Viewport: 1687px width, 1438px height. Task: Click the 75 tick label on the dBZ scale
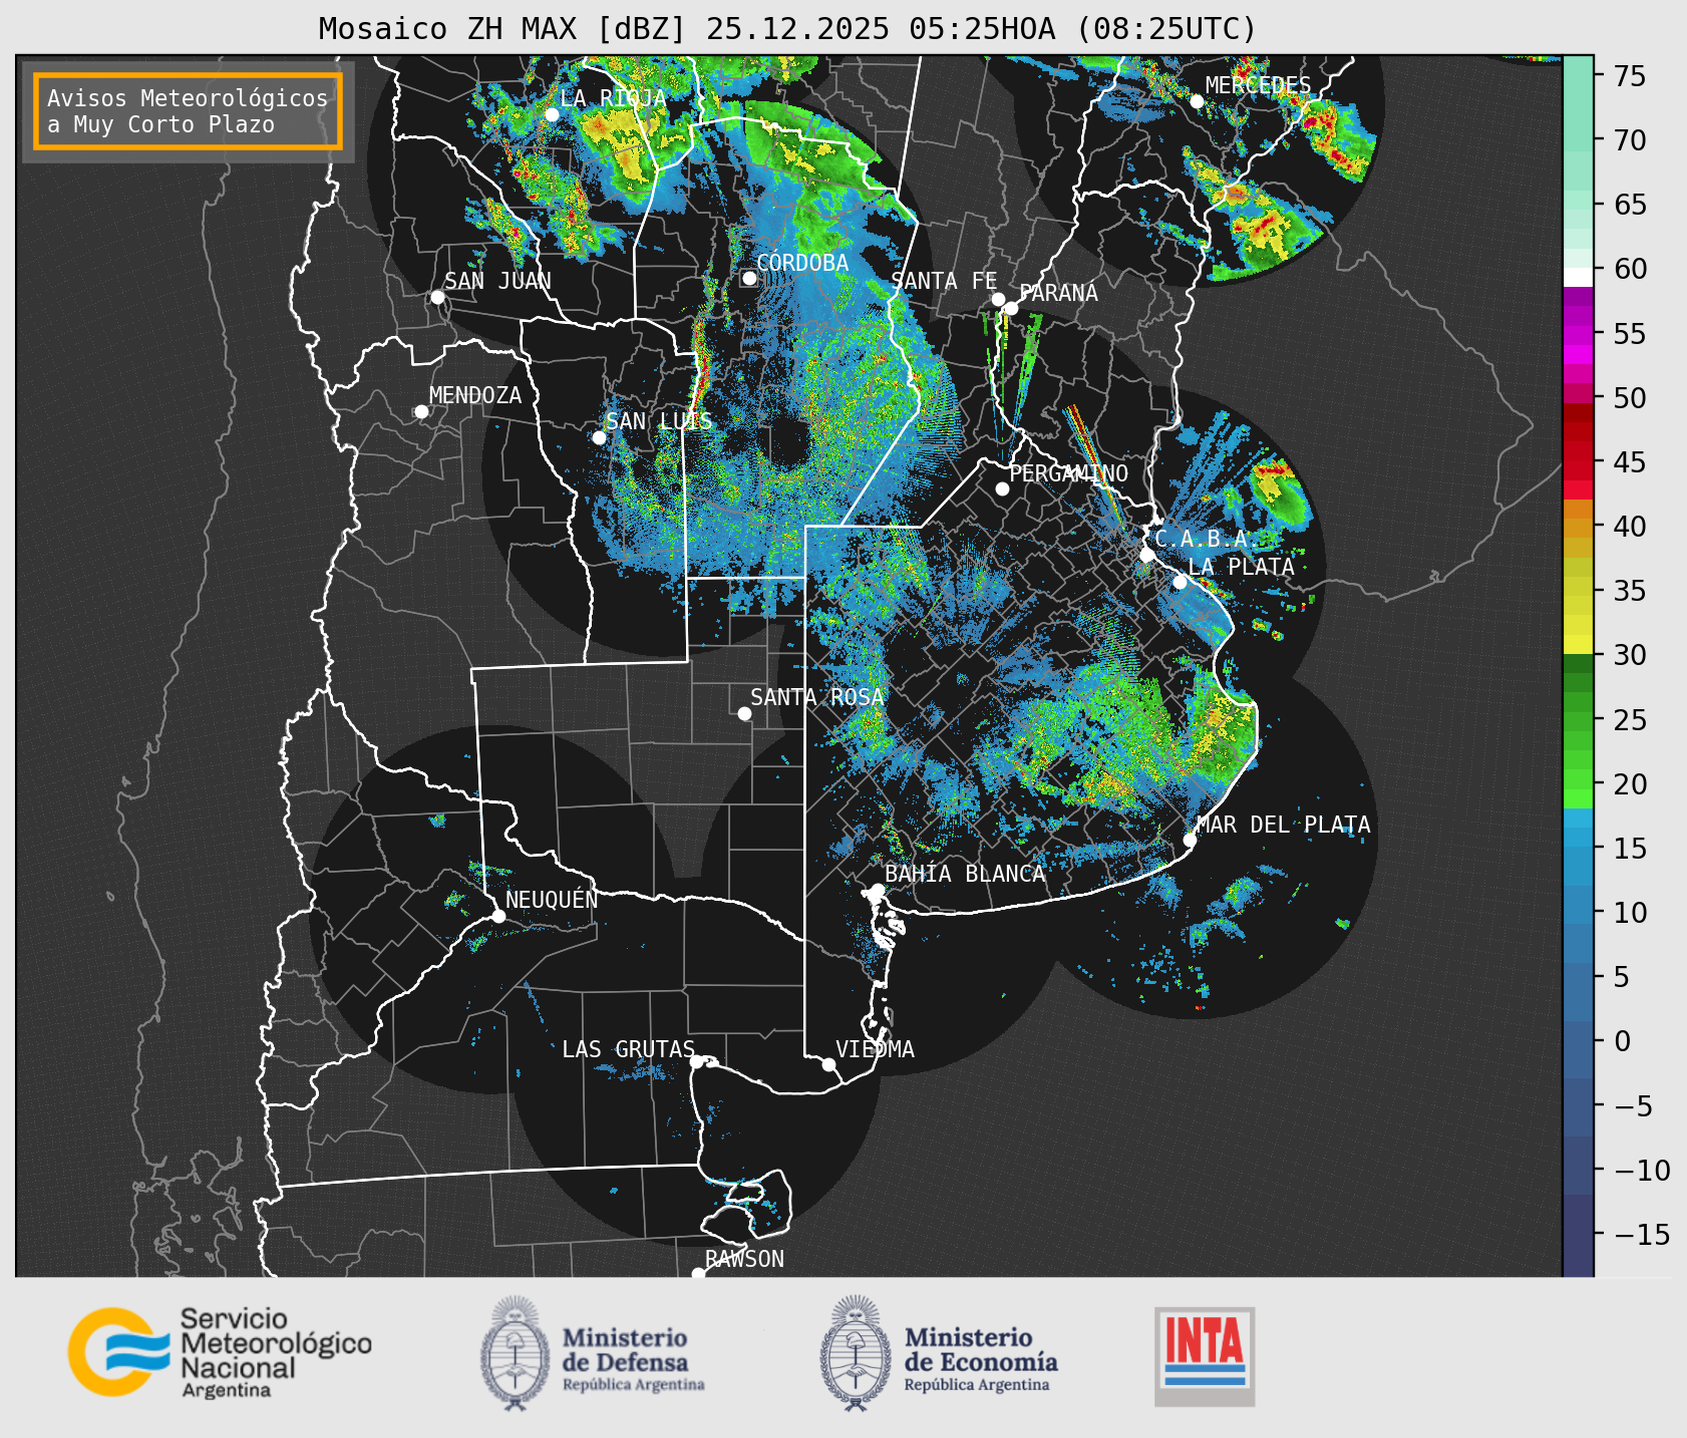tap(1629, 75)
